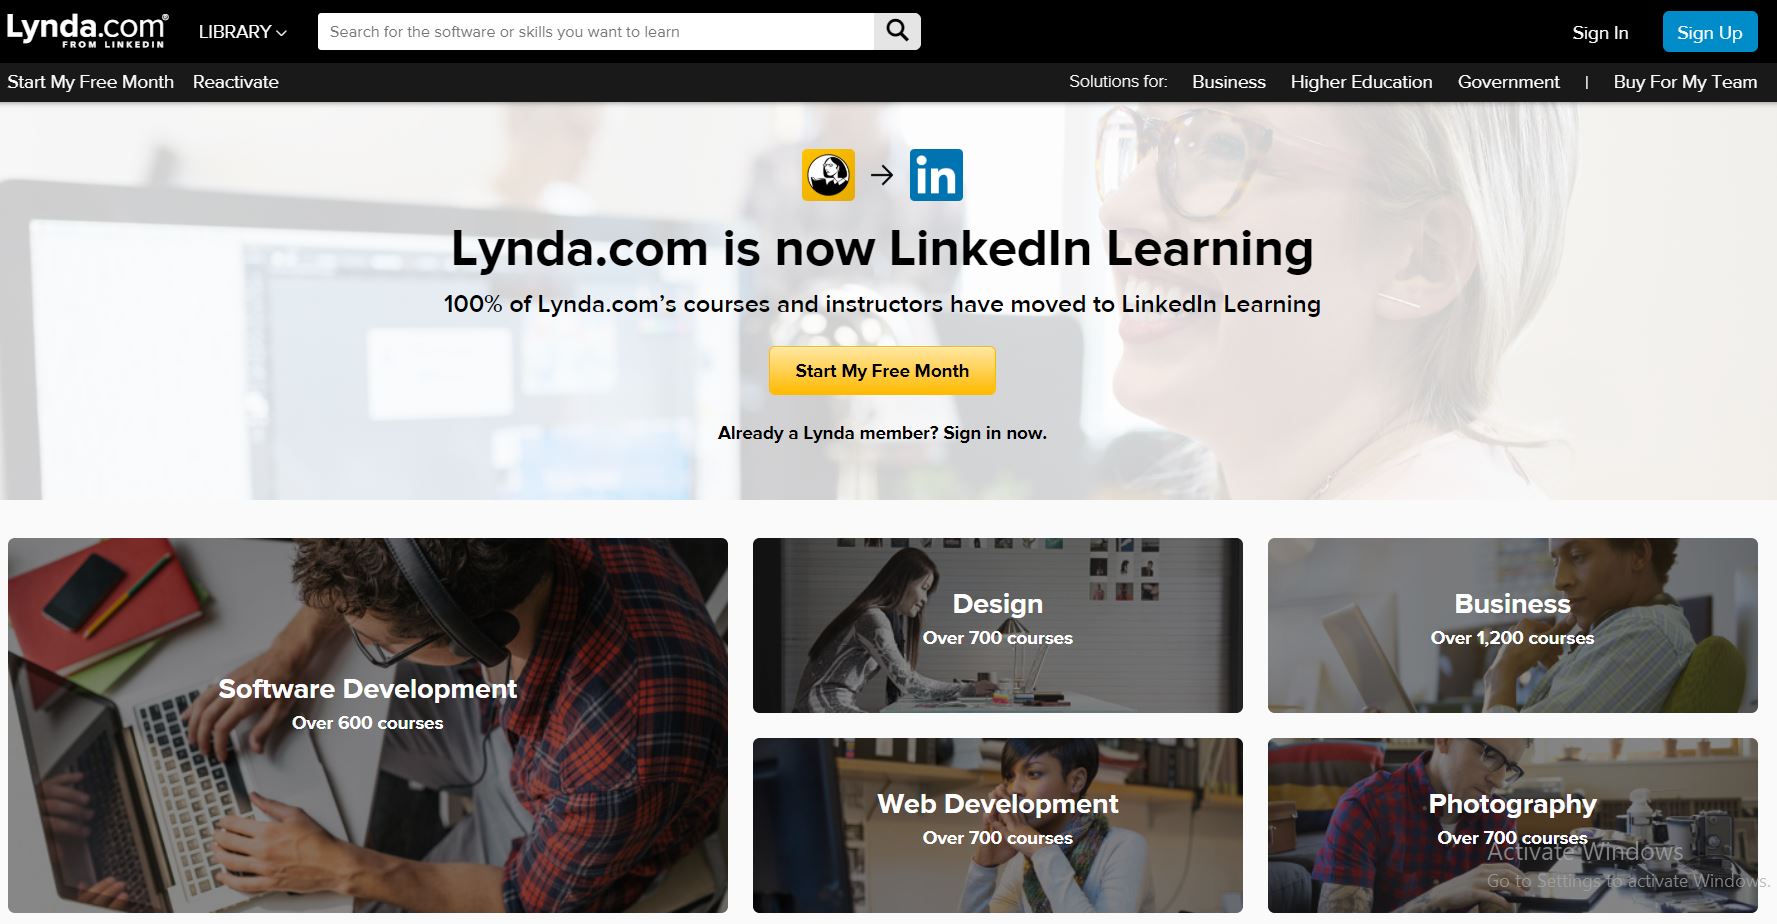Open Buy For My Team link
1777x924 pixels.
tap(1685, 82)
